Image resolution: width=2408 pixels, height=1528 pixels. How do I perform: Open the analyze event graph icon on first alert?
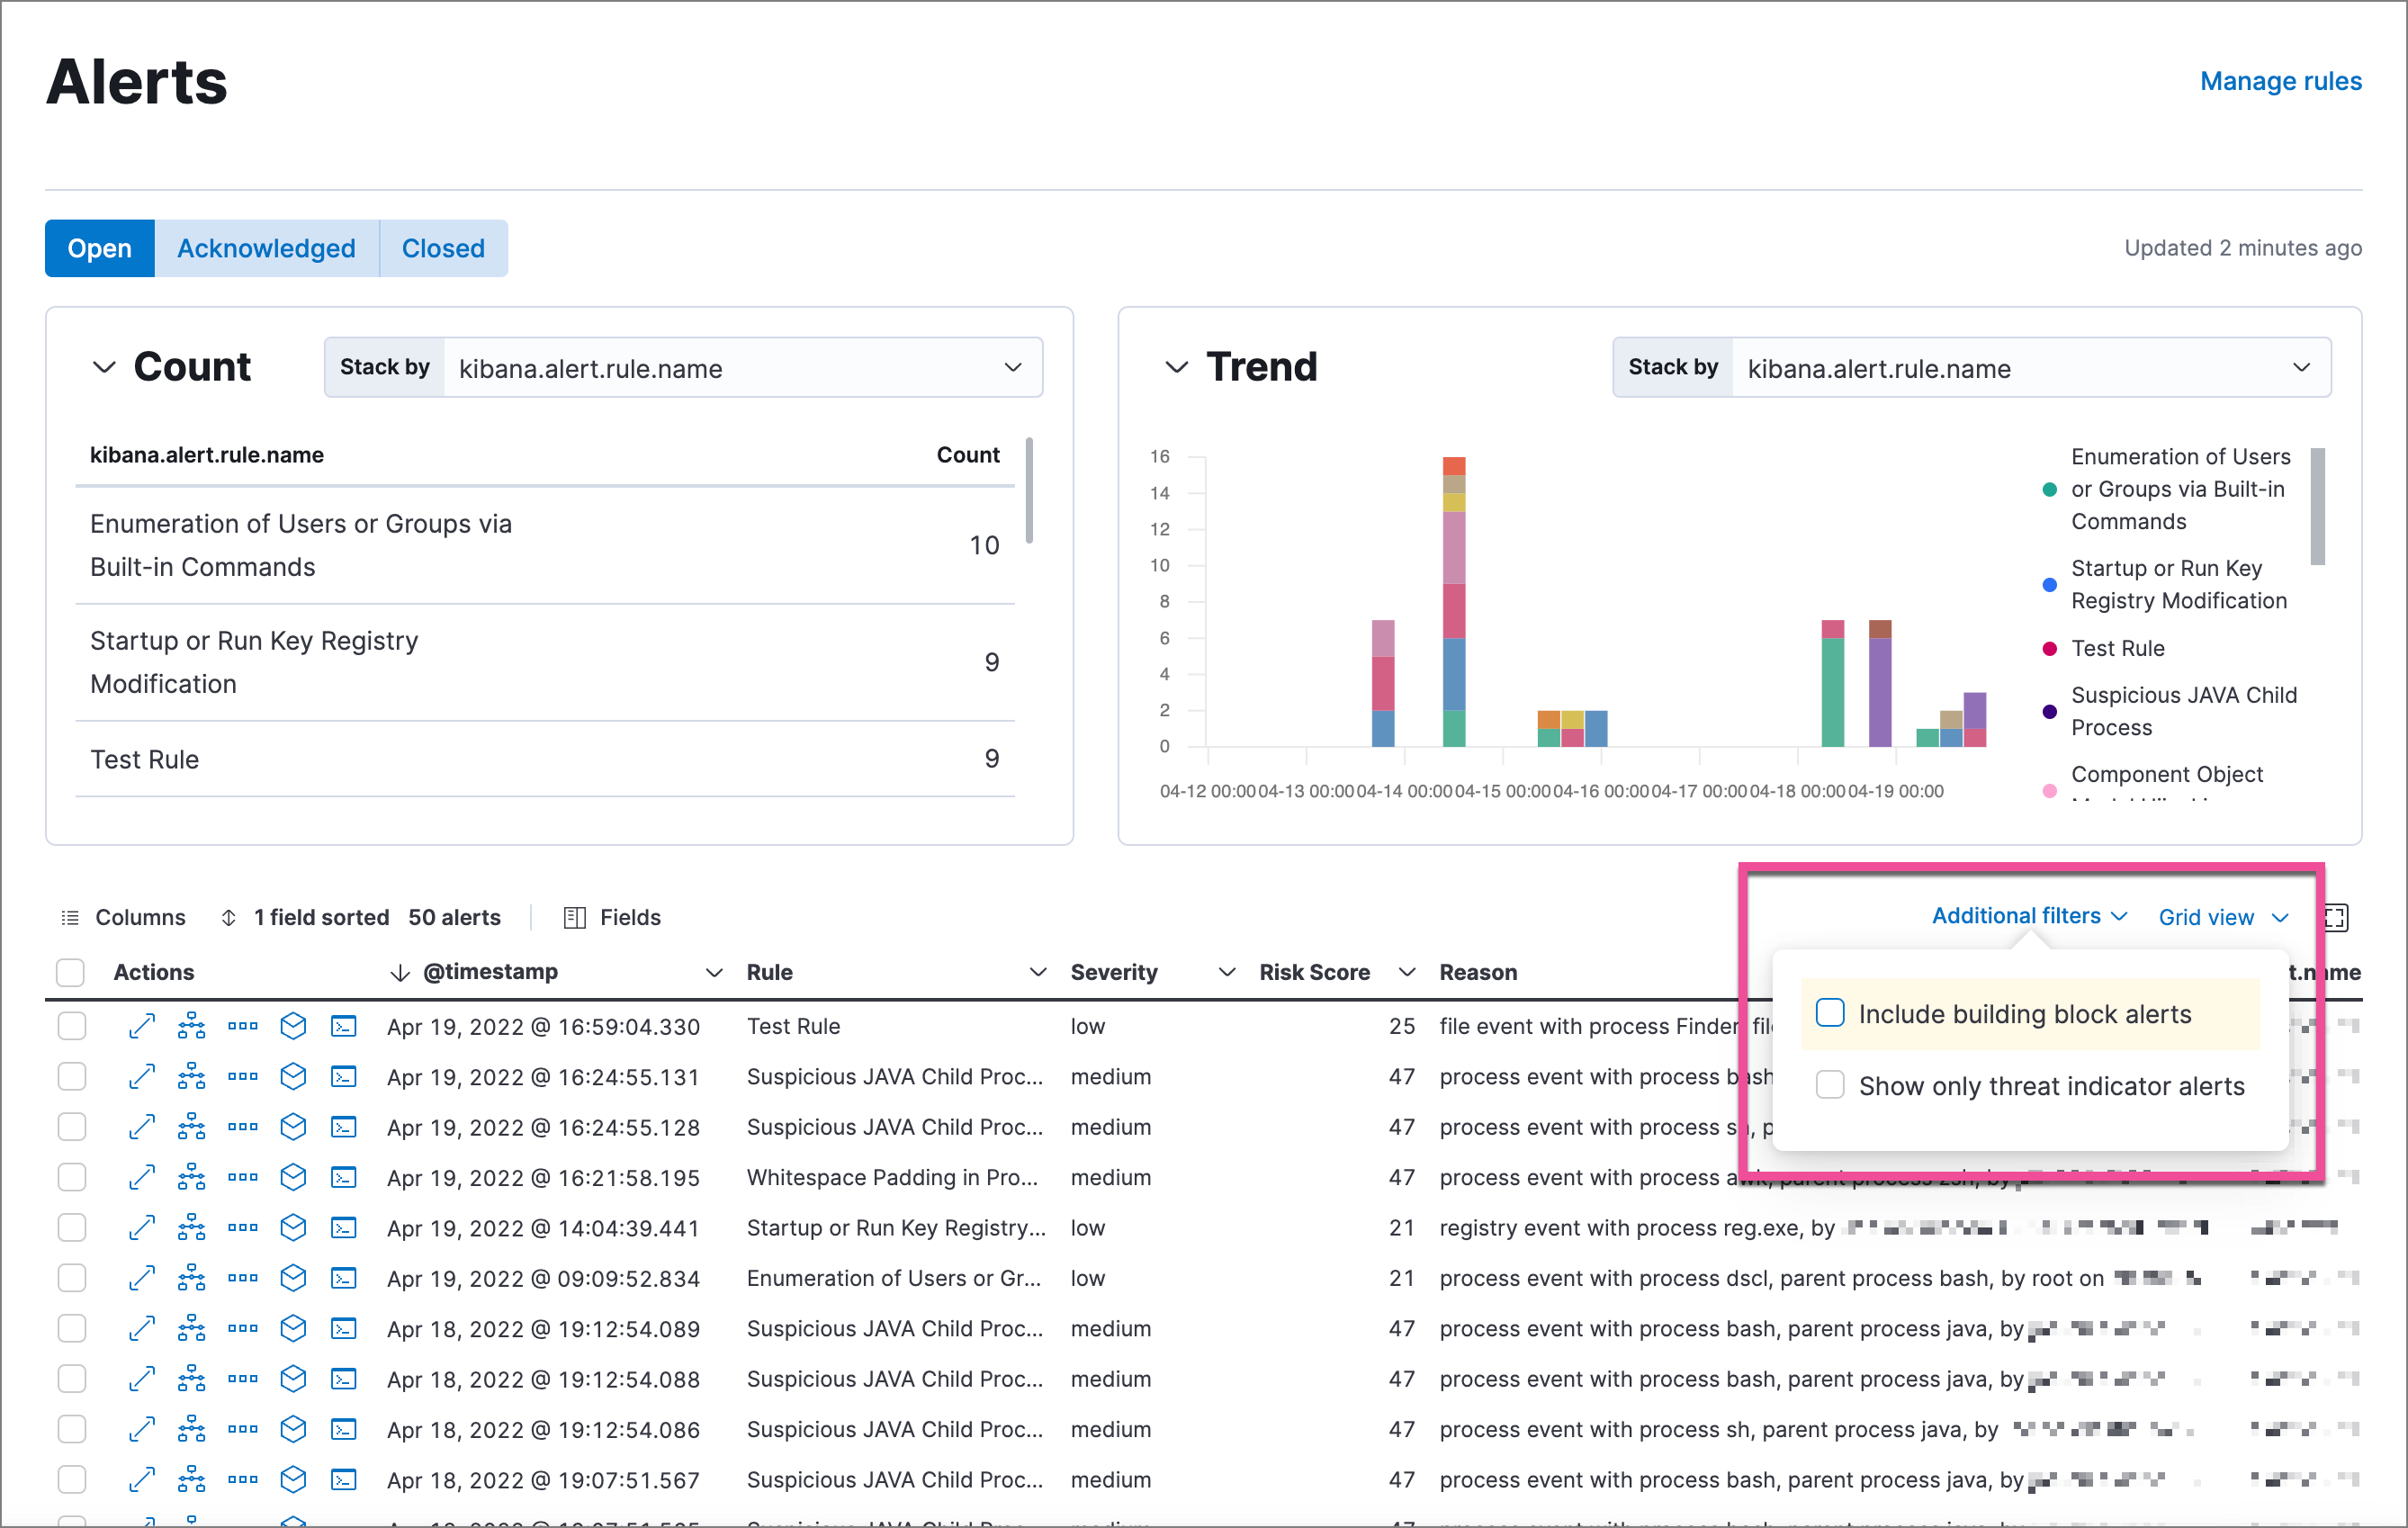pyautogui.click(x=192, y=1026)
